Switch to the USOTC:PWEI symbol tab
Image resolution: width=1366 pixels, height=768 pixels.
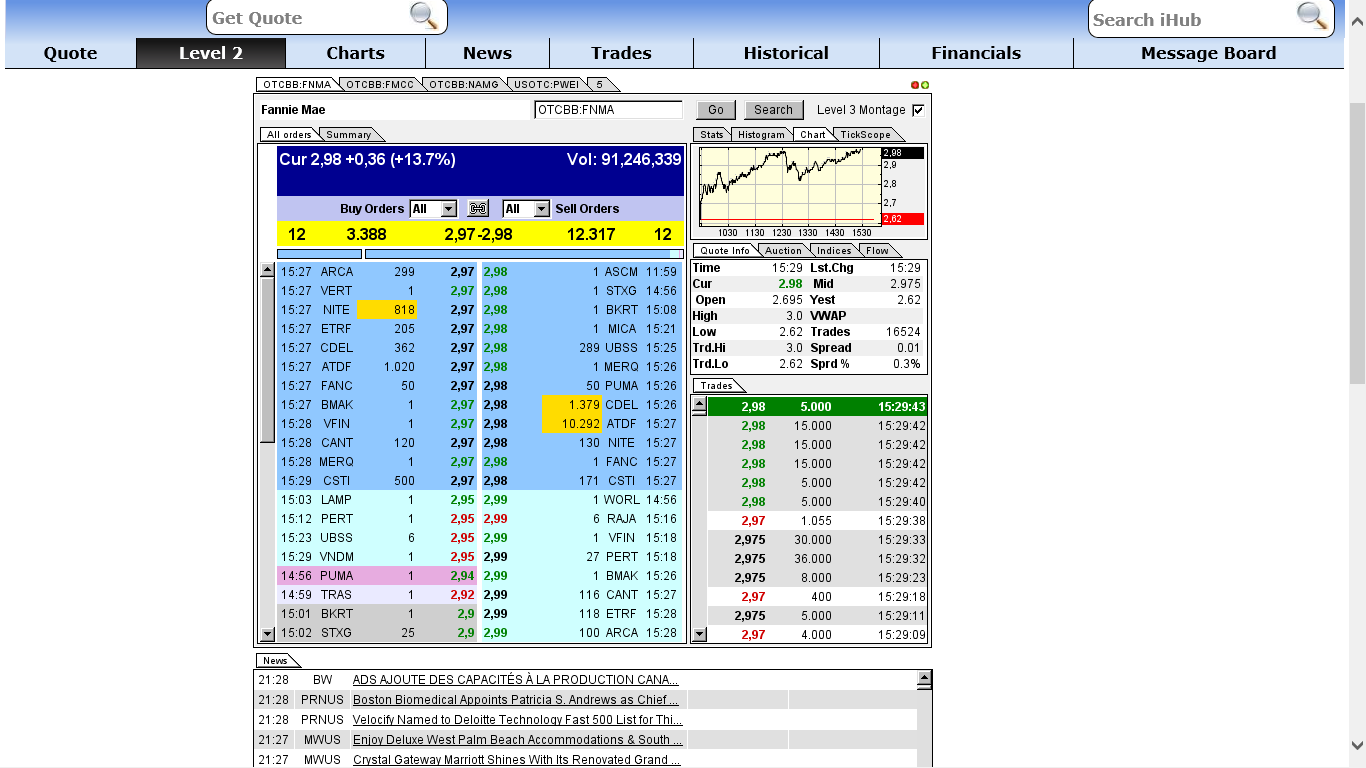tap(546, 85)
